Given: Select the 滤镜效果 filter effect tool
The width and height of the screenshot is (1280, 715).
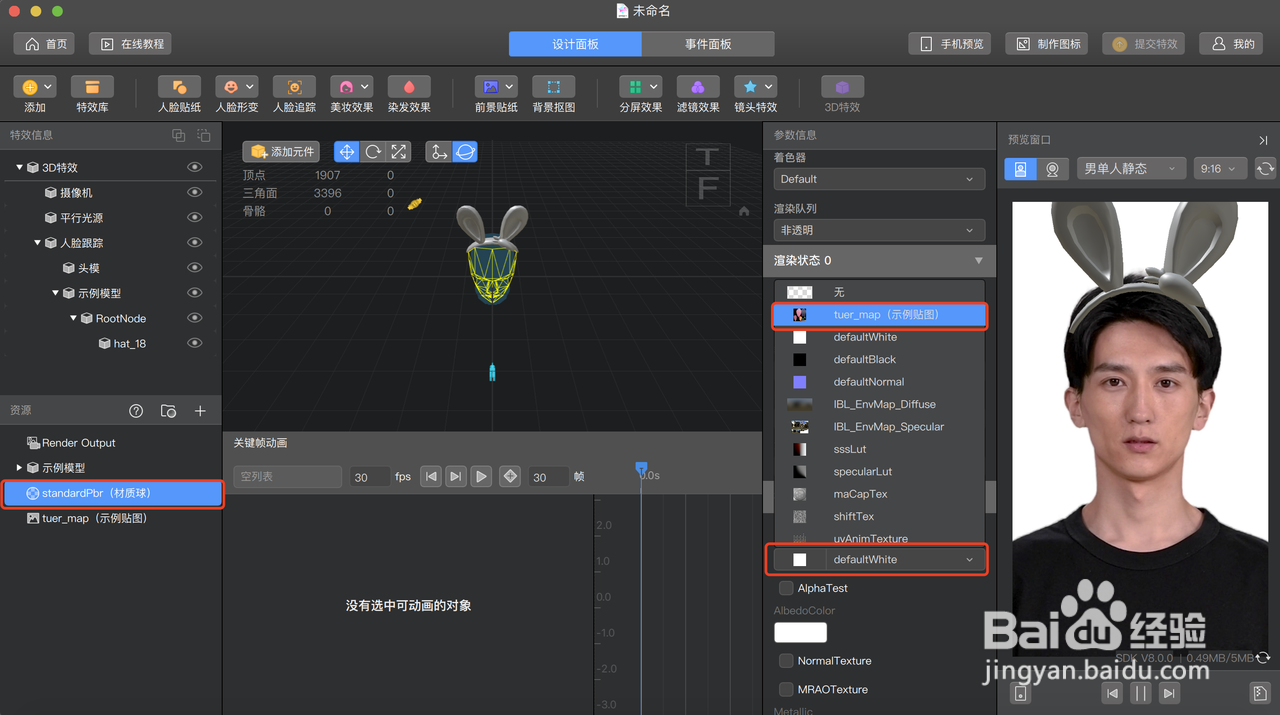Looking at the screenshot, I should tap(698, 87).
